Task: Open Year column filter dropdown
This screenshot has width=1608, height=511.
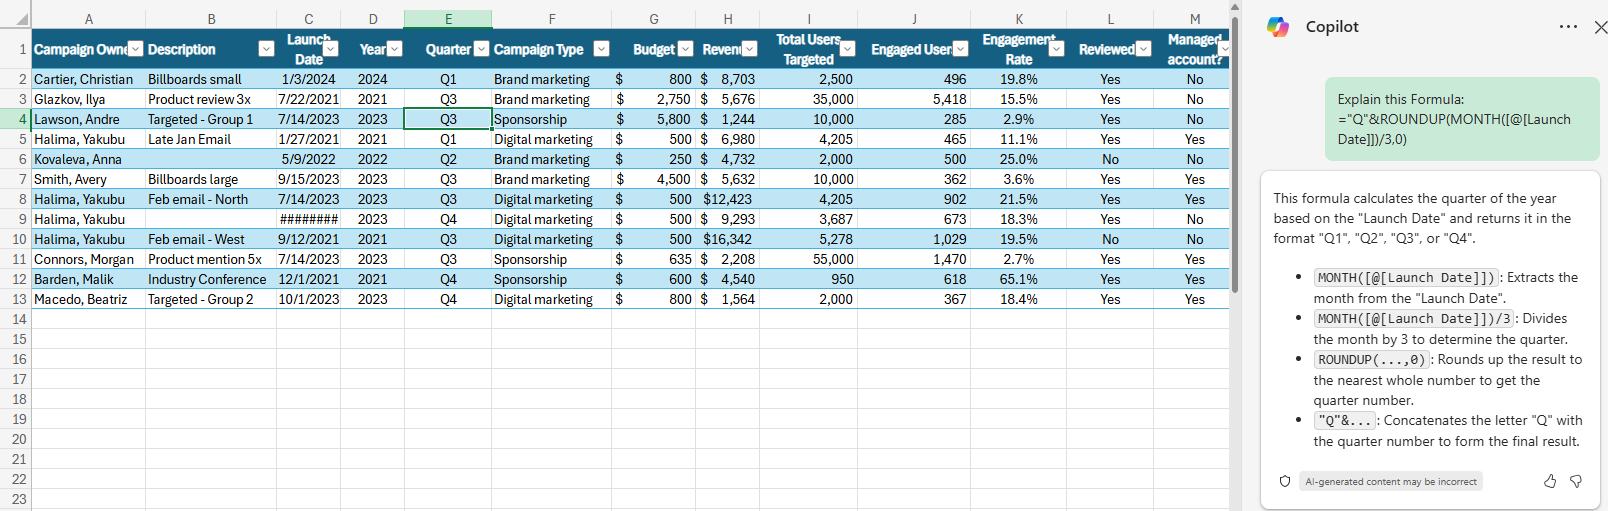Action: pos(395,49)
